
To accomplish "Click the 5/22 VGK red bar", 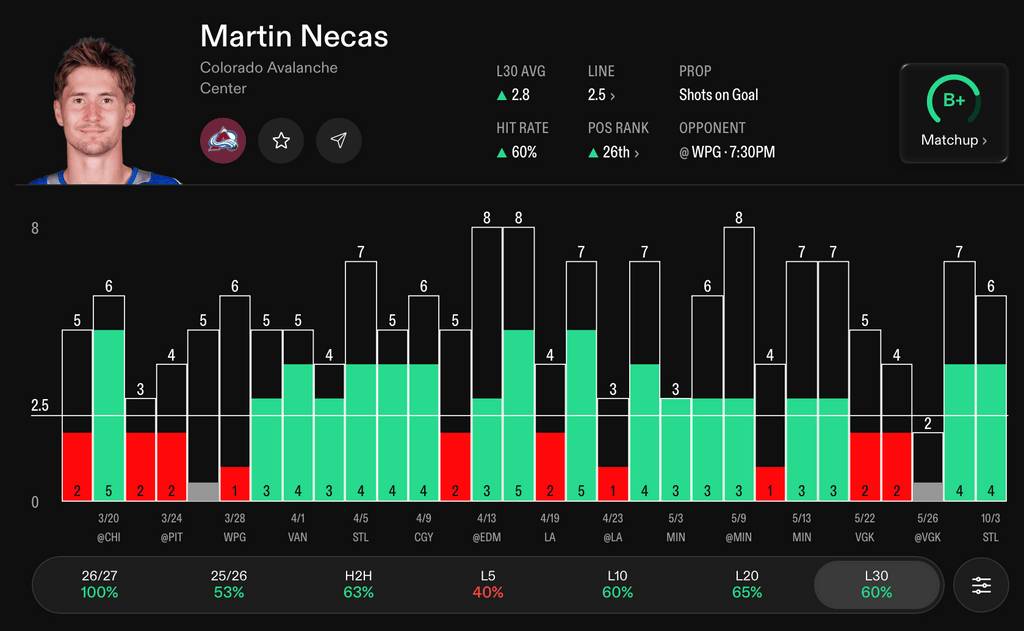I will [865, 466].
